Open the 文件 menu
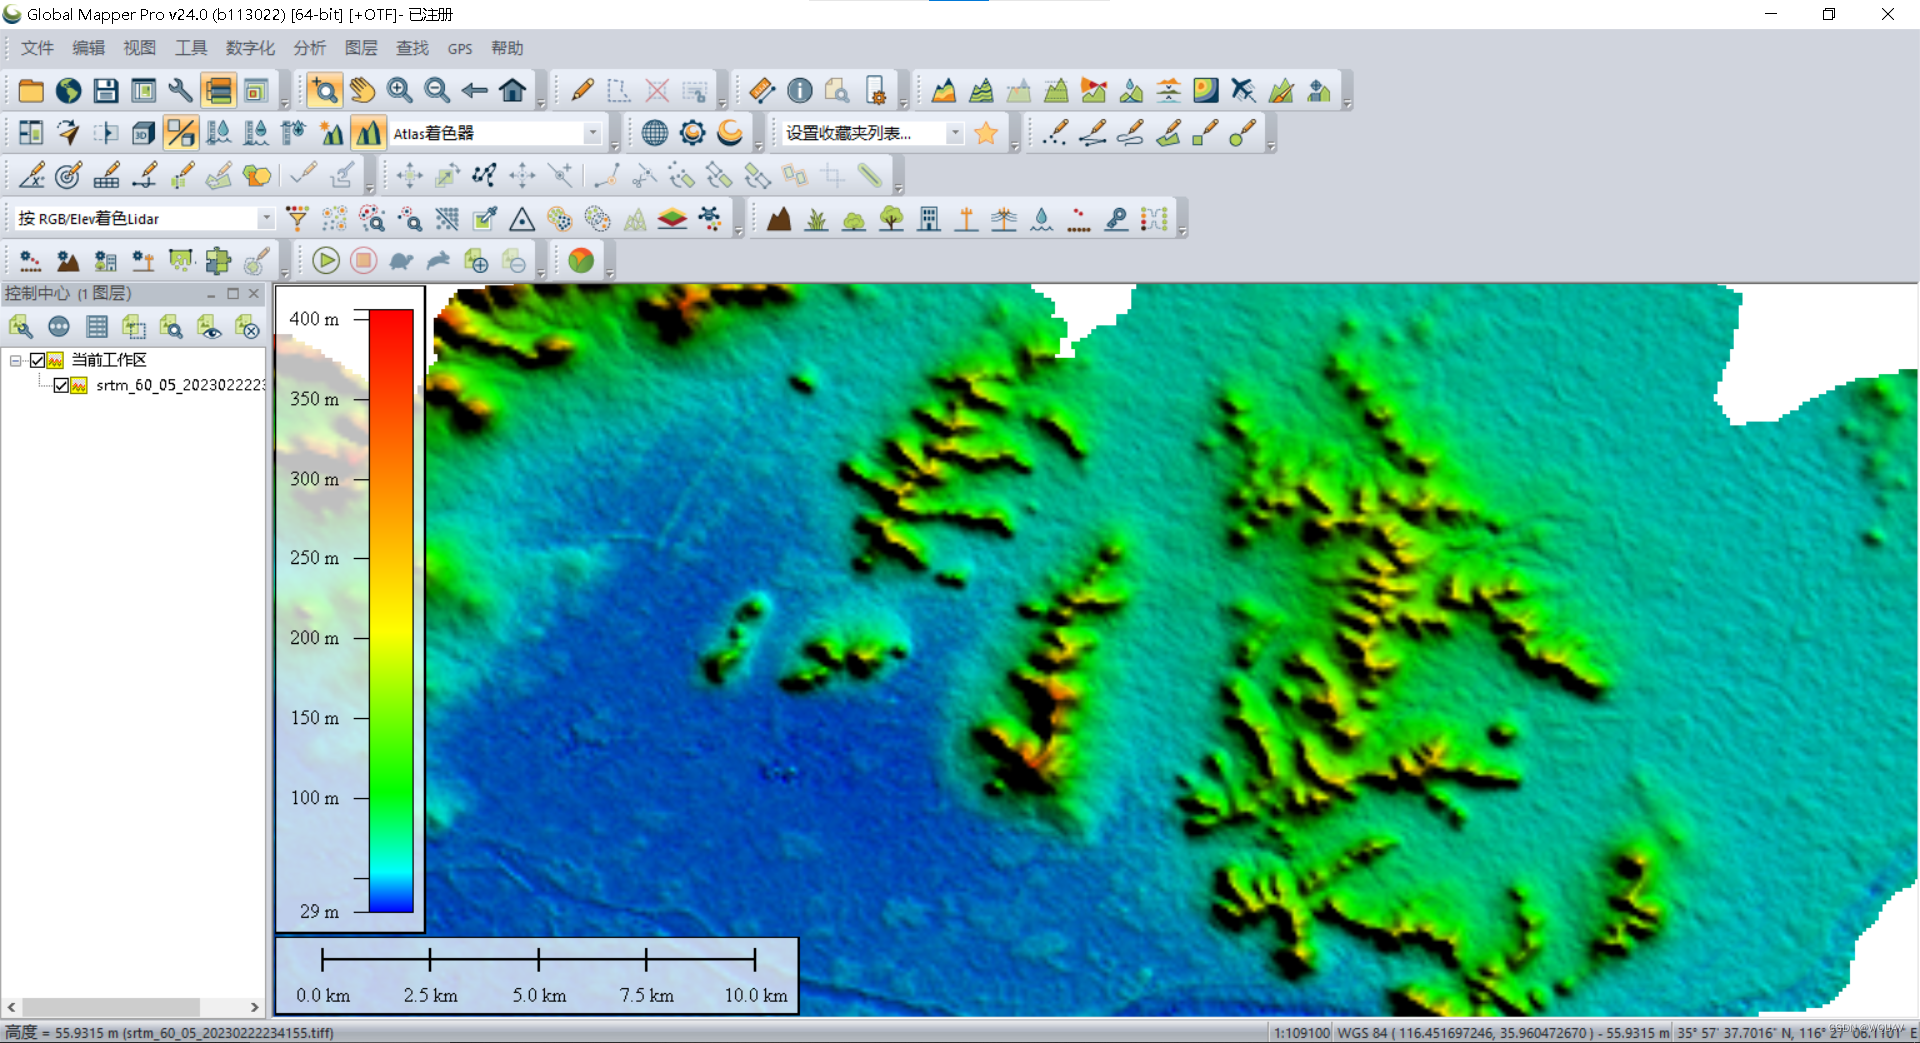 click(x=37, y=48)
